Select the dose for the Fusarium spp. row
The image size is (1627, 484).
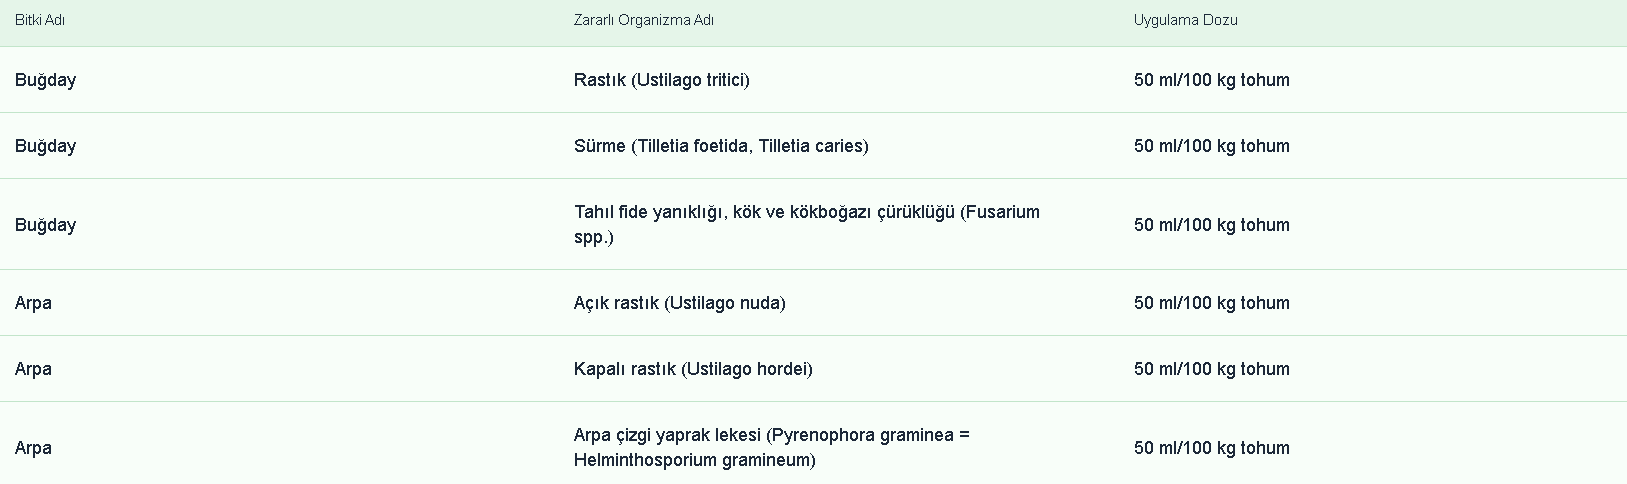point(1211,225)
